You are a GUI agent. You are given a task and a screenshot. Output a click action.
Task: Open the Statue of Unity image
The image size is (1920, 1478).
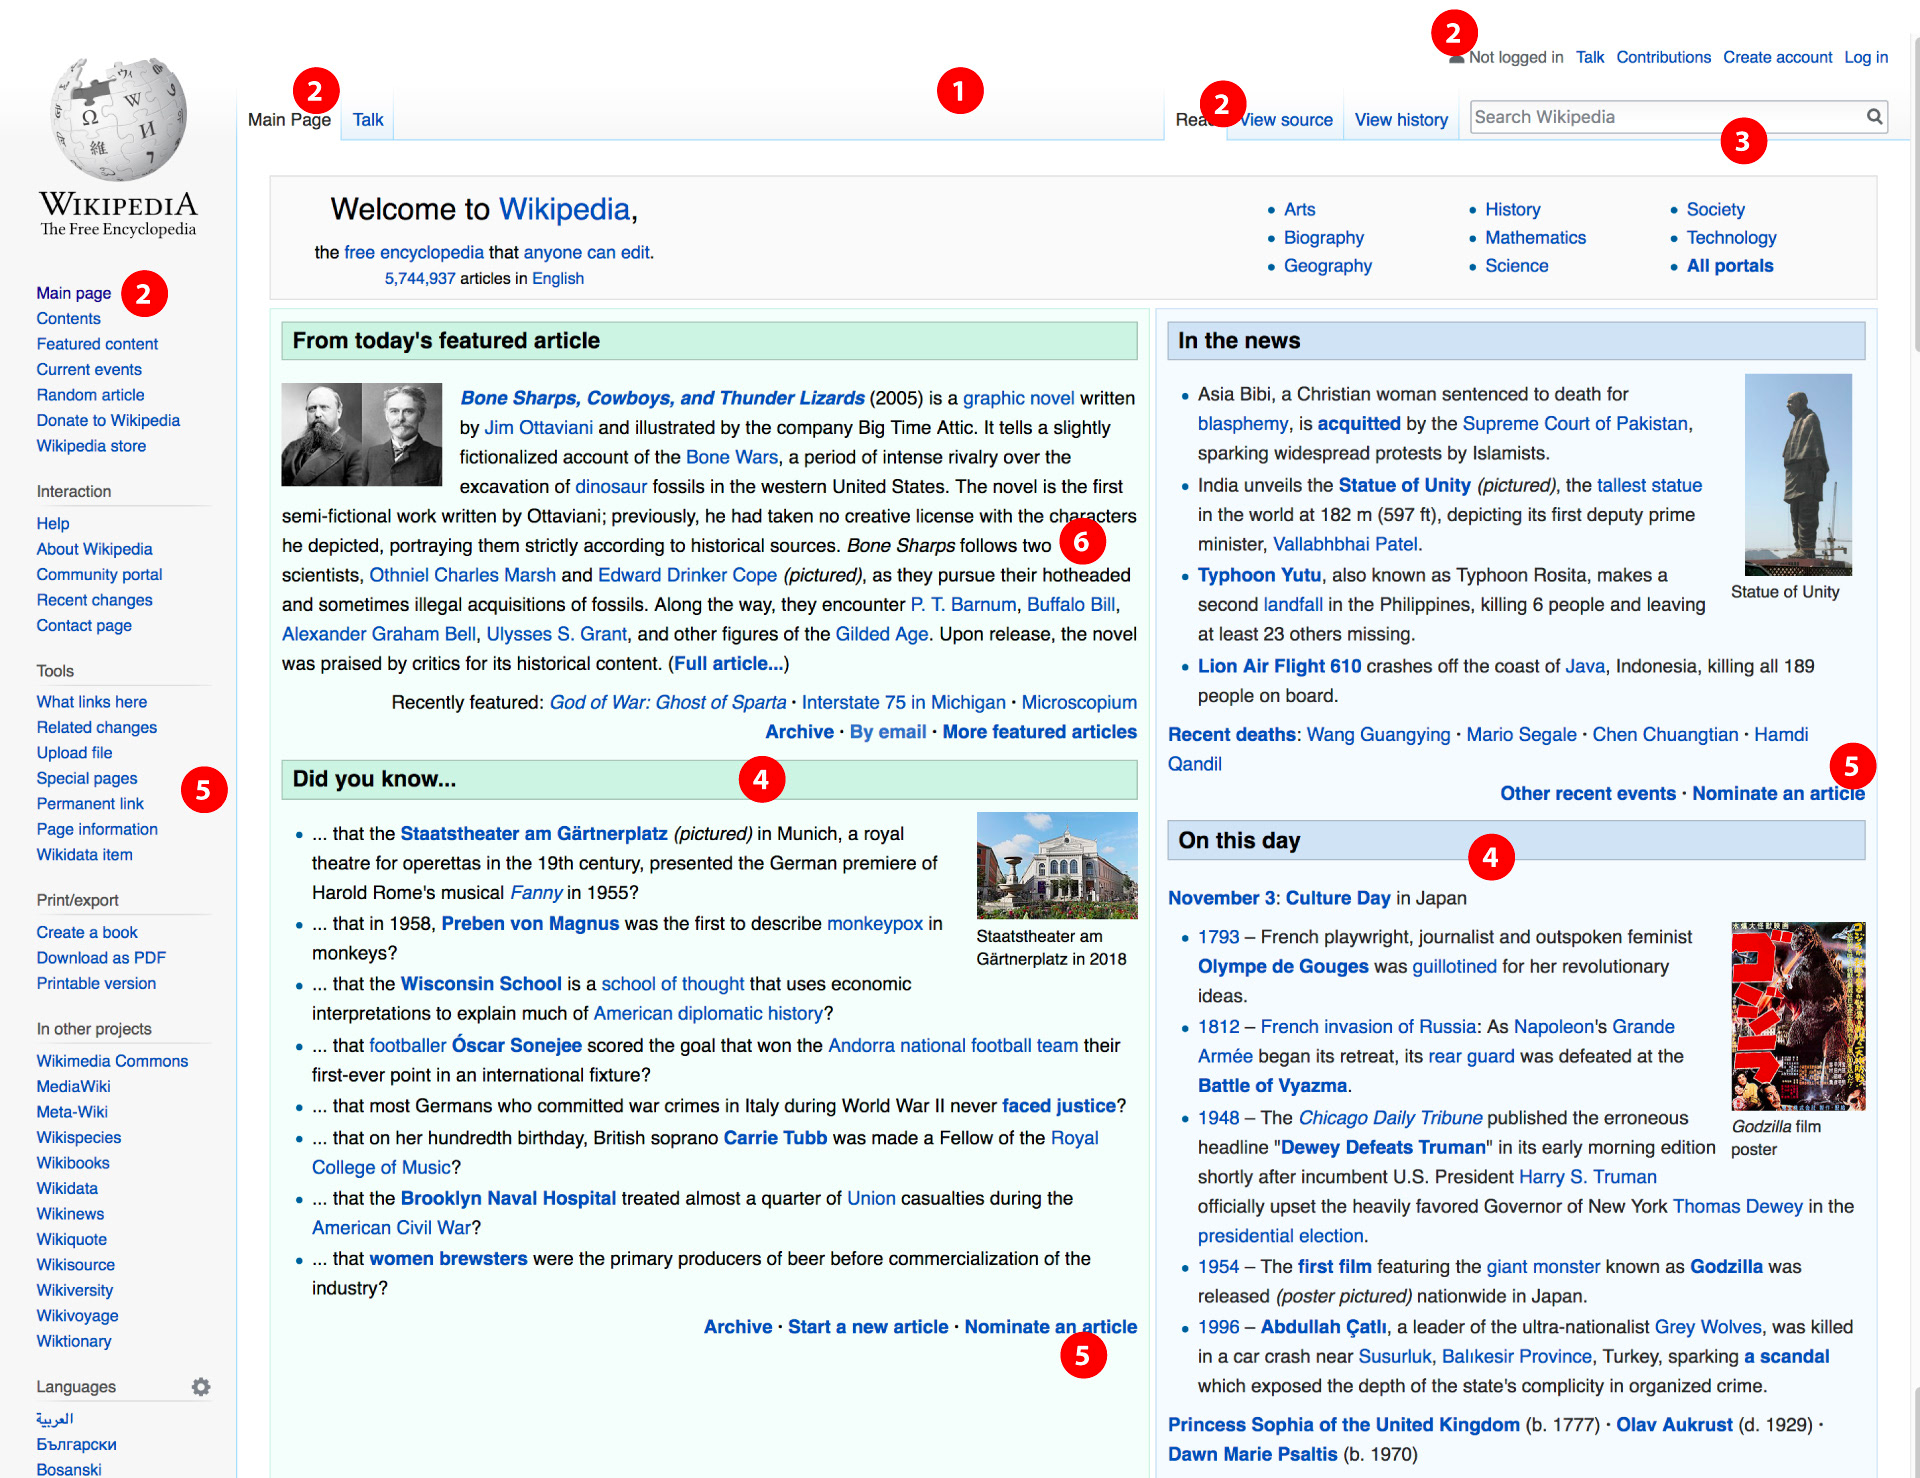[x=1797, y=474]
